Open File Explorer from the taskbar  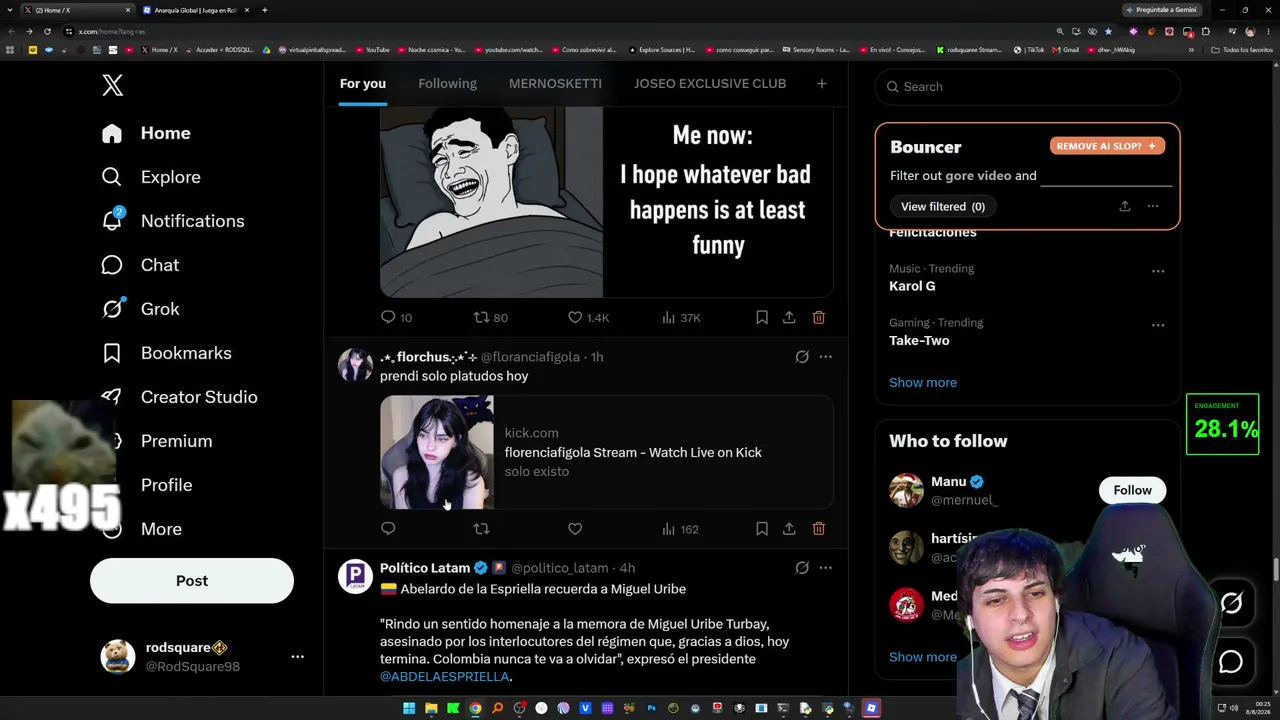(431, 709)
